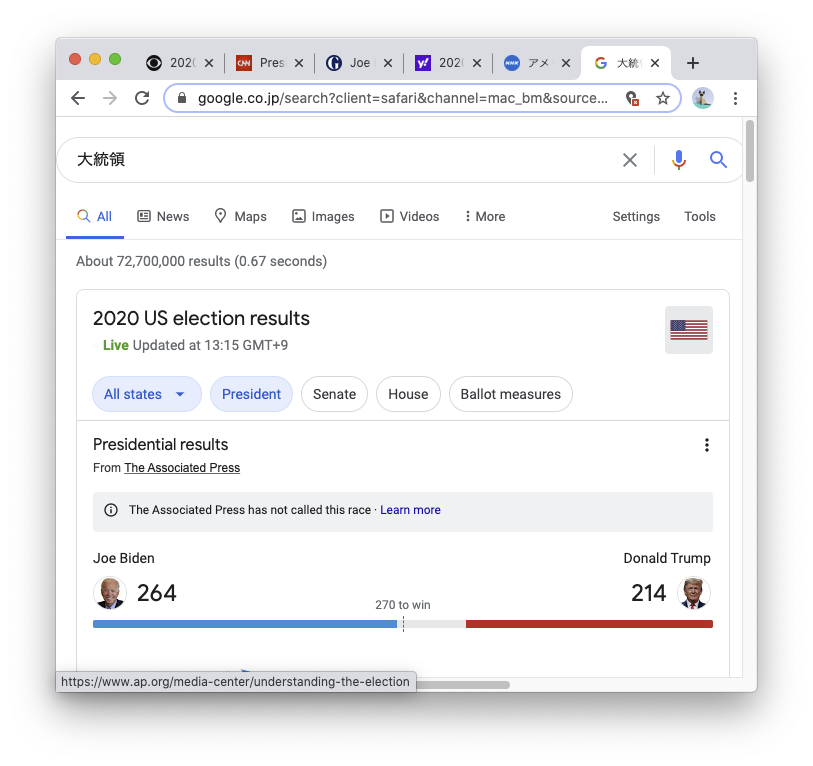Click the back navigation arrow
This screenshot has height=766, width=813.
(x=78, y=98)
